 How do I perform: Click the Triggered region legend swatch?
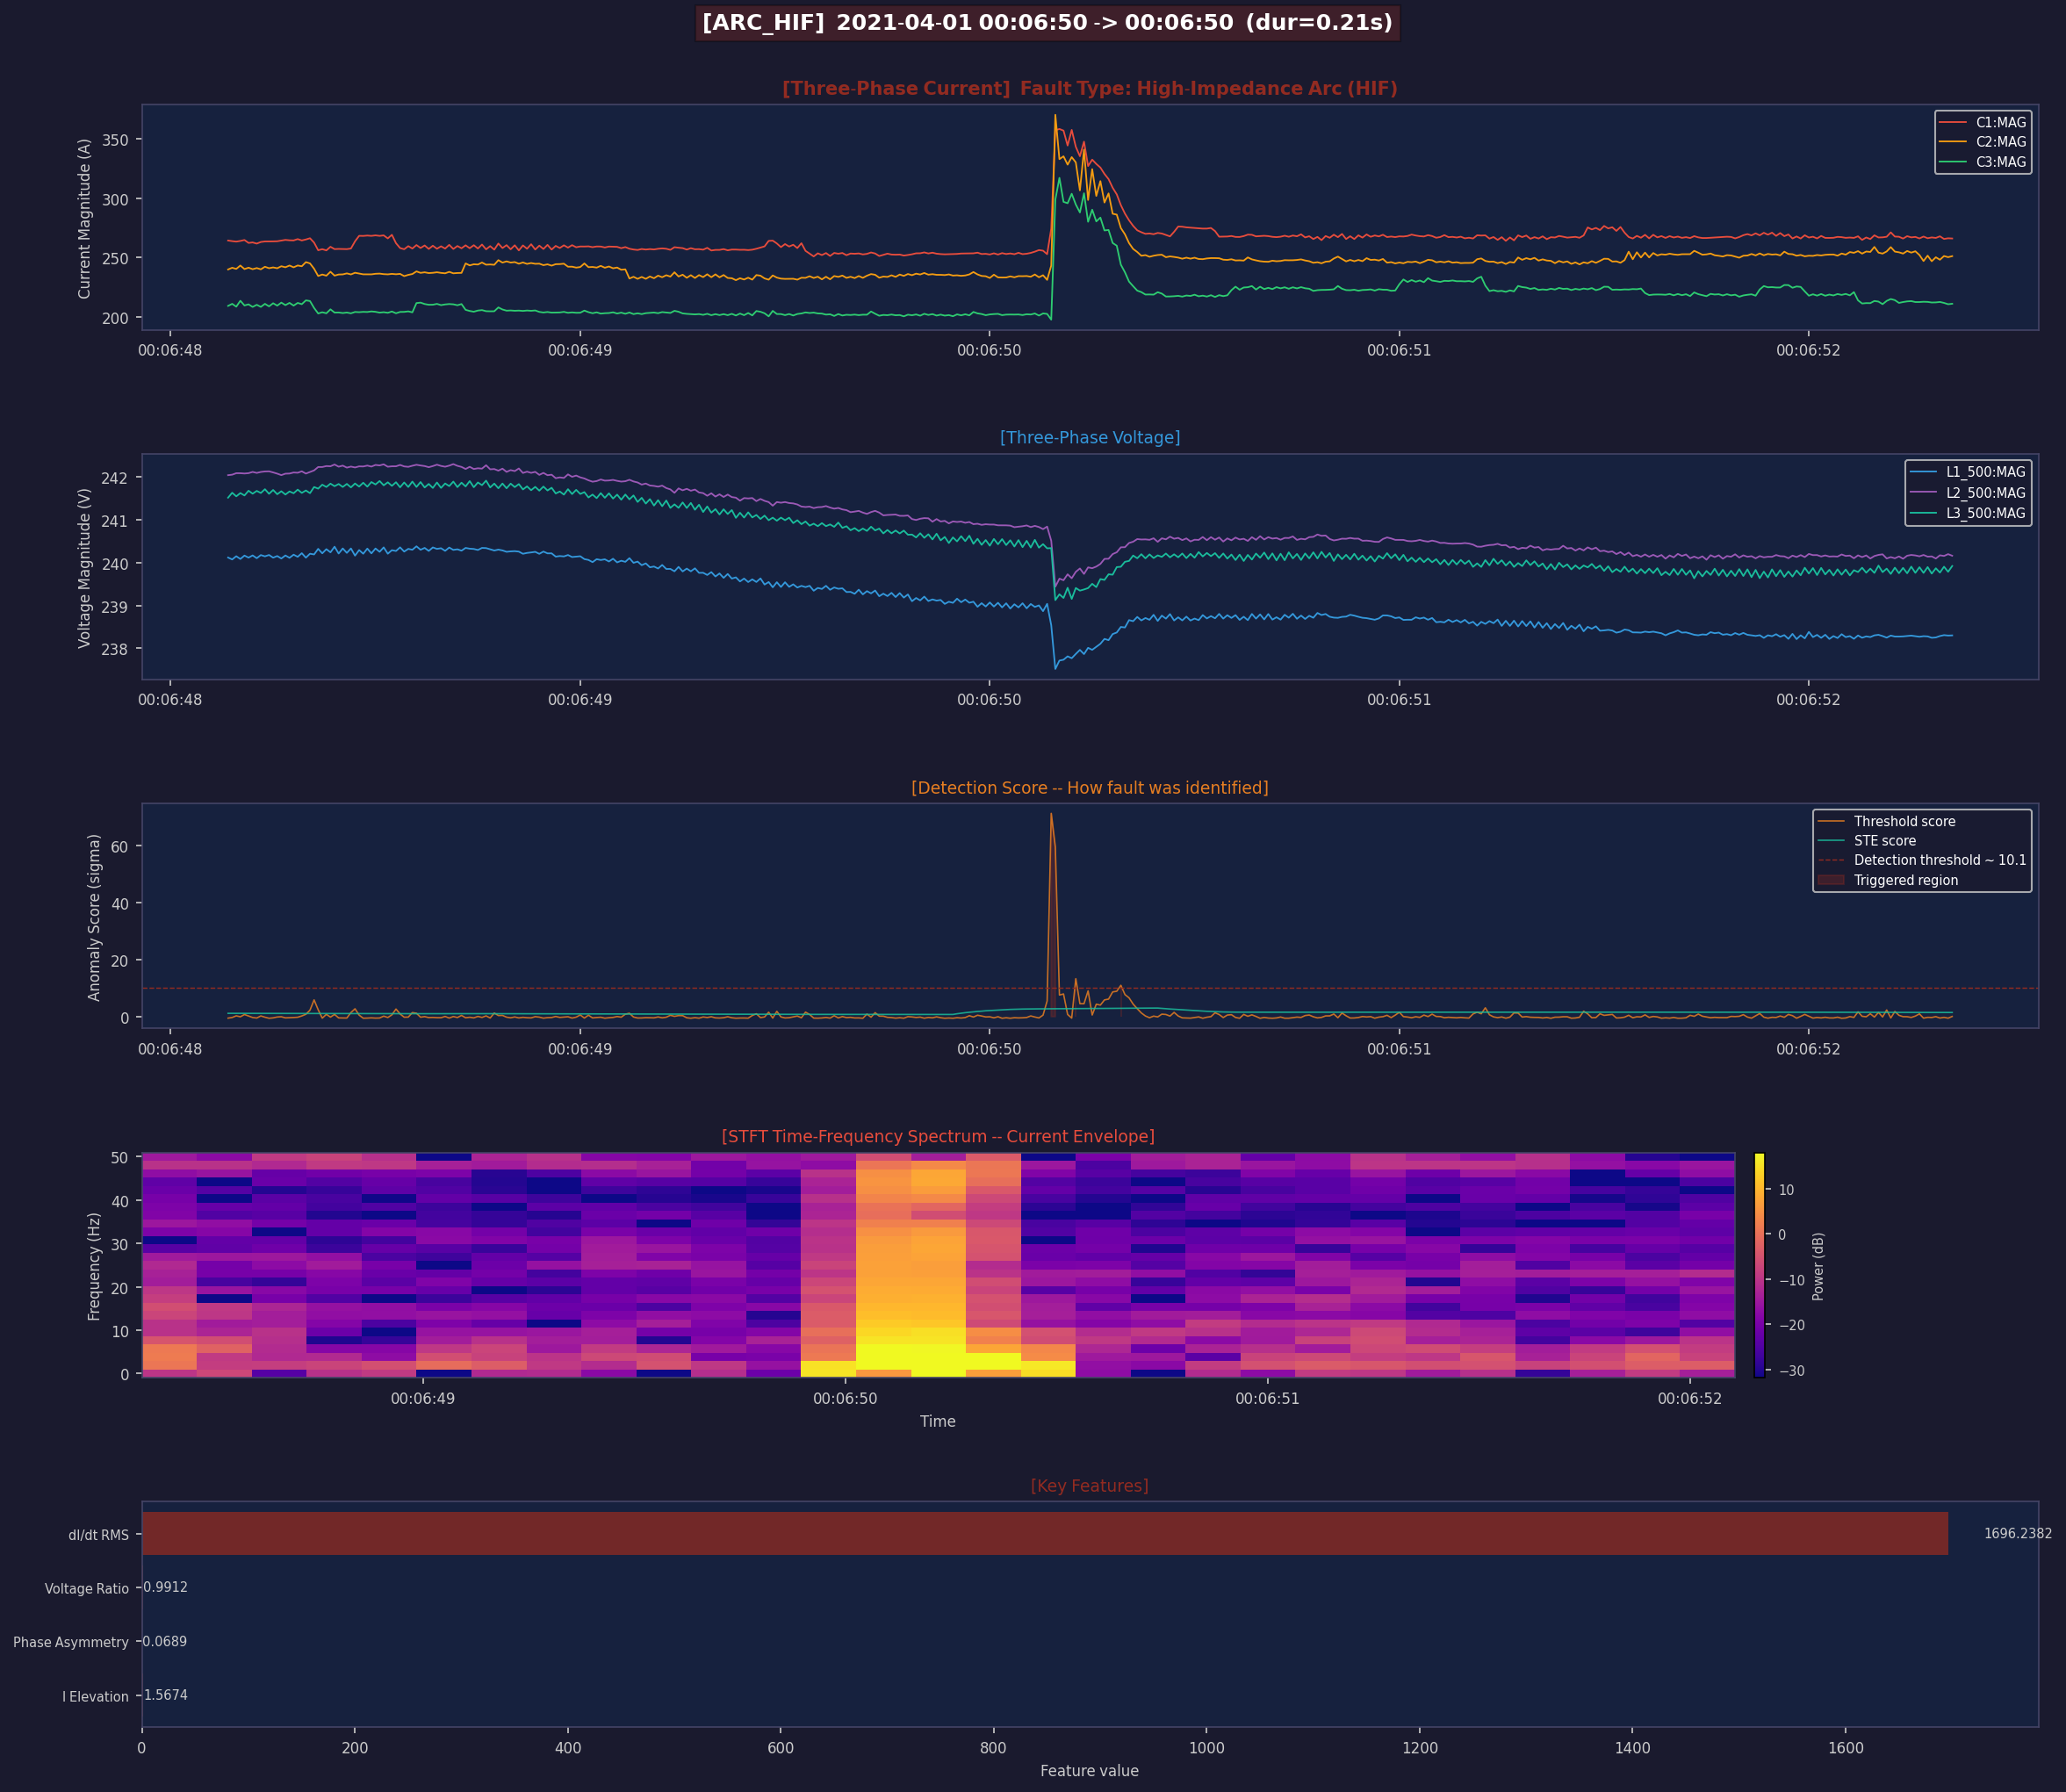point(1831,880)
